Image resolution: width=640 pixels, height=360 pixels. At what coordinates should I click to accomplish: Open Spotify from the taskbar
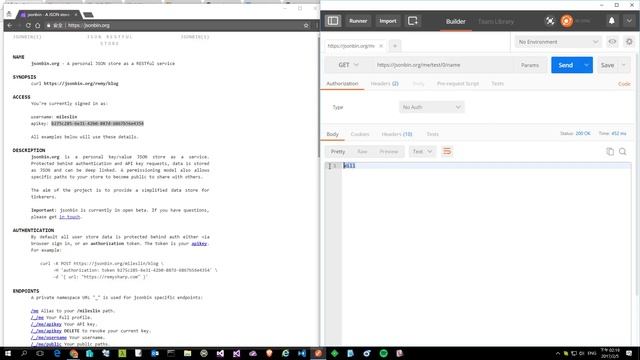coord(383,353)
